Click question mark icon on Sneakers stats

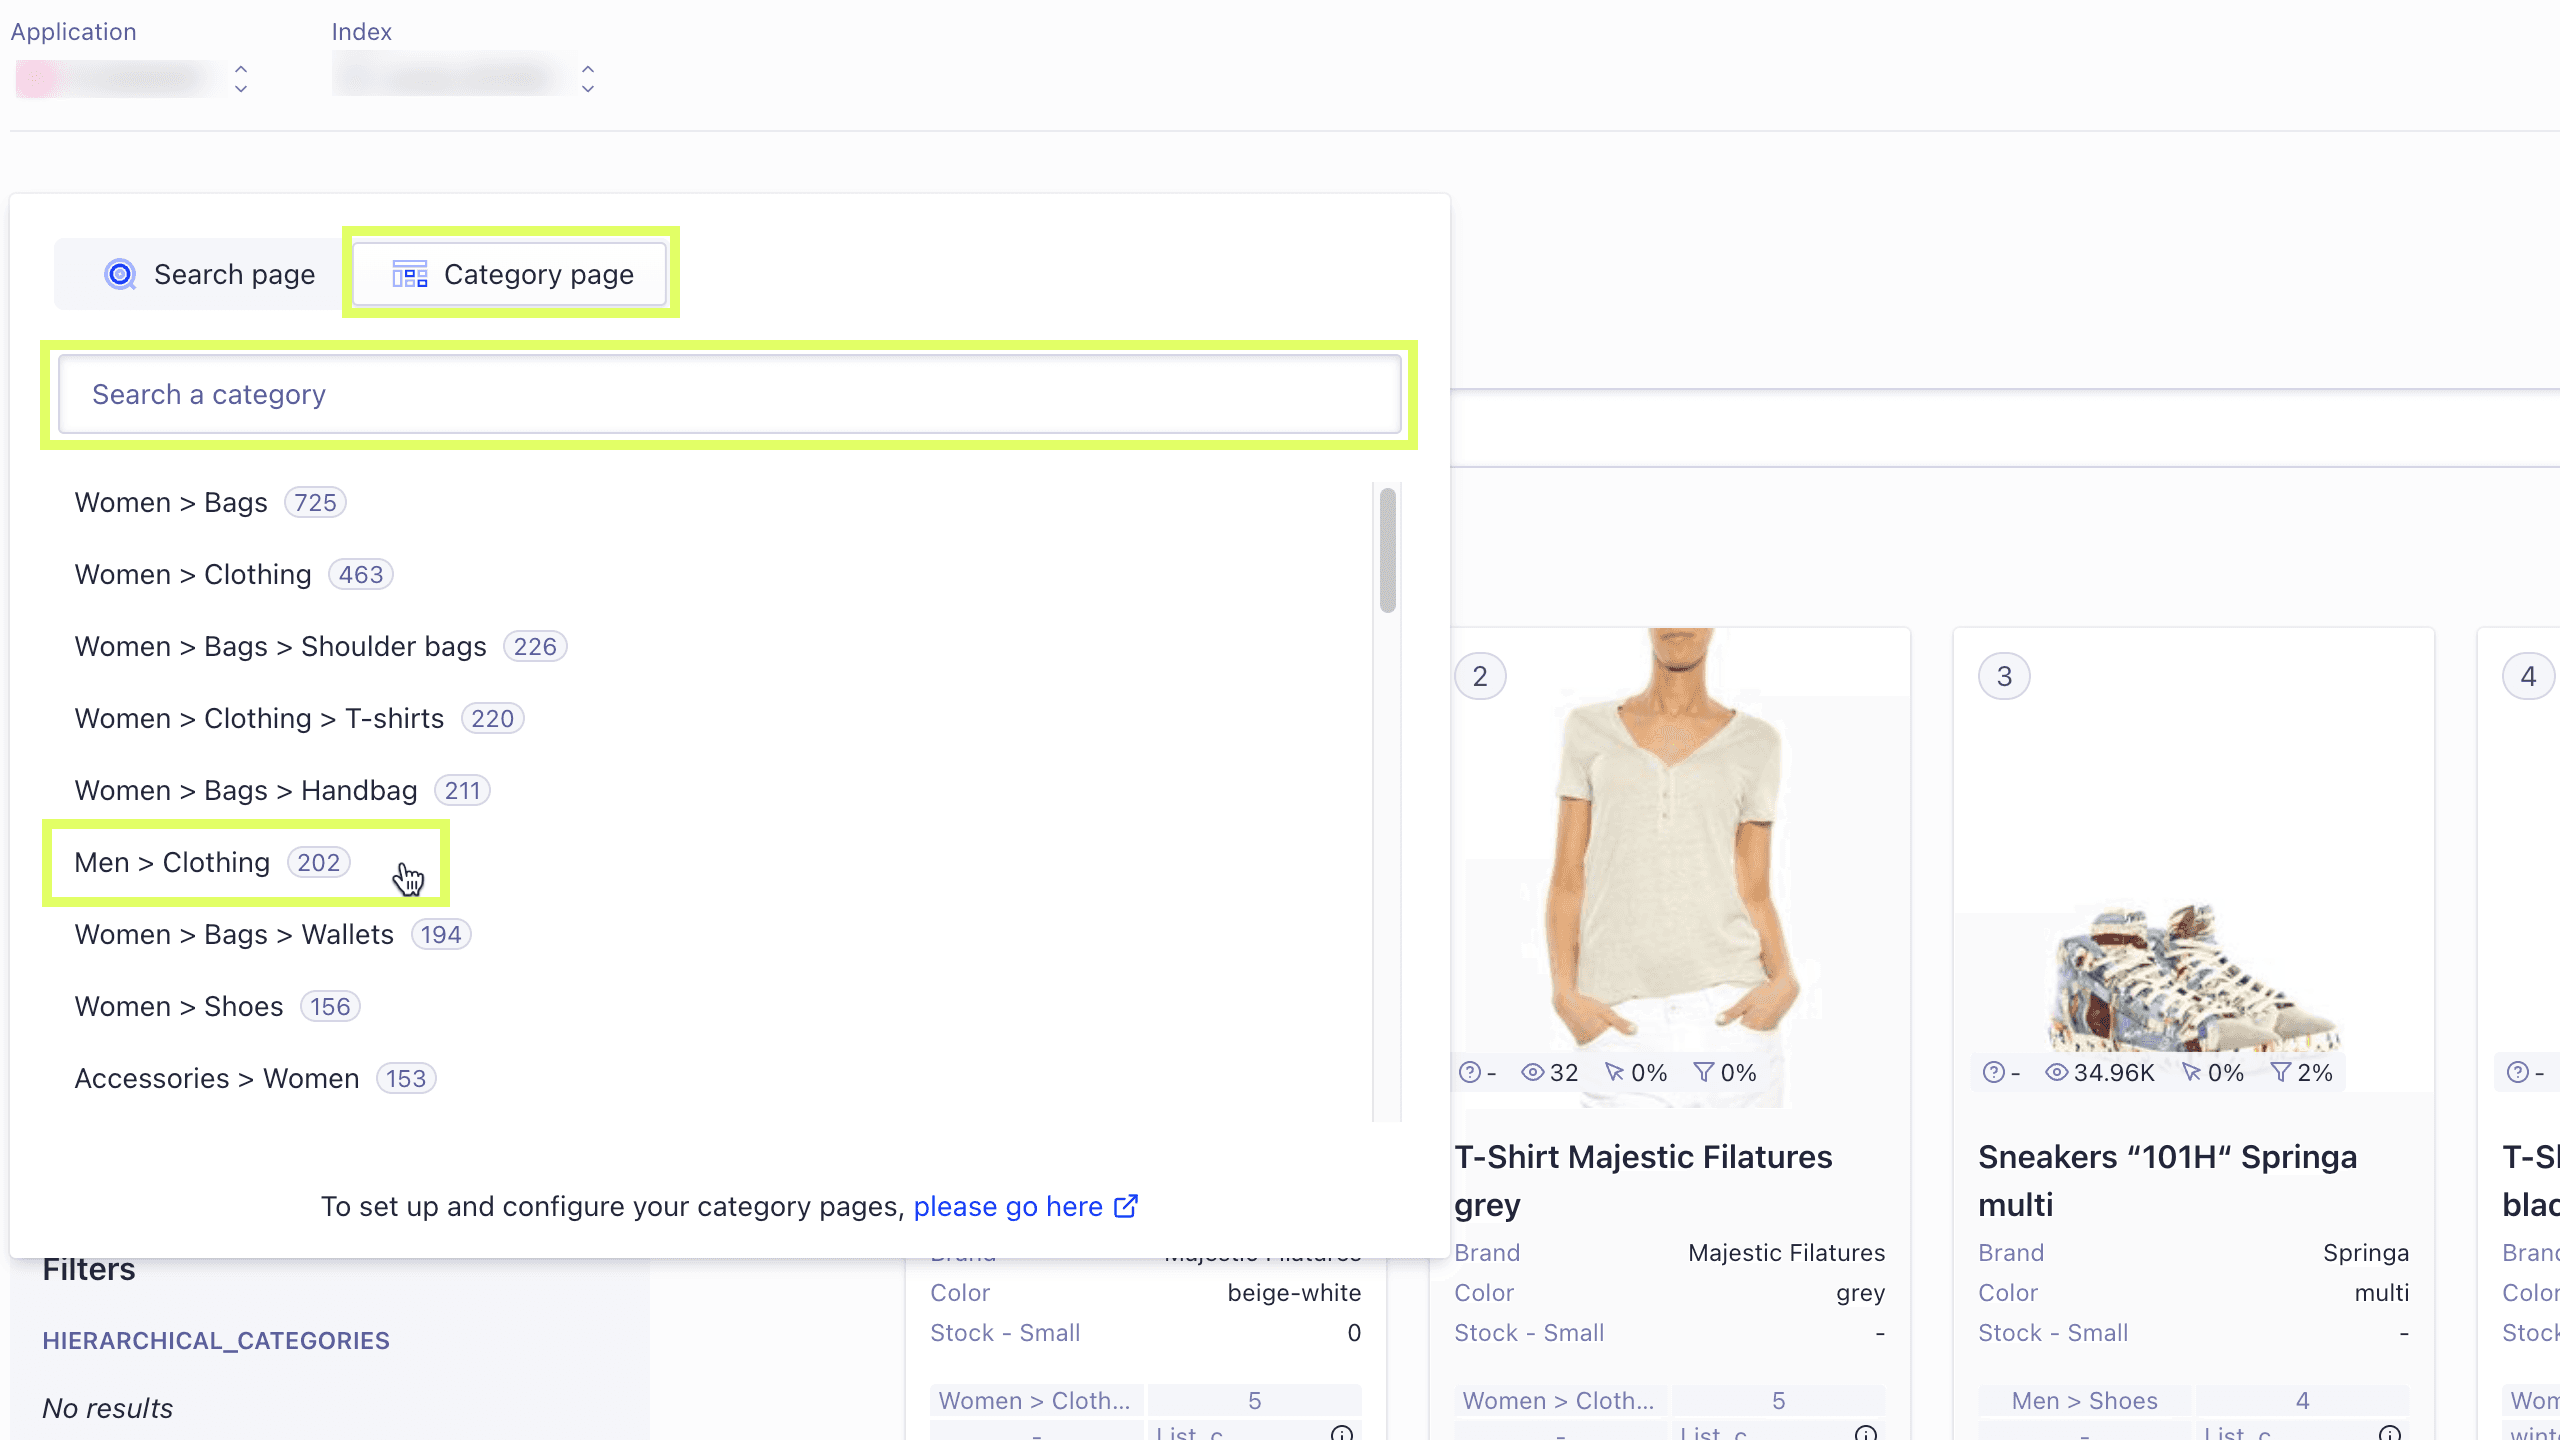click(1993, 1072)
